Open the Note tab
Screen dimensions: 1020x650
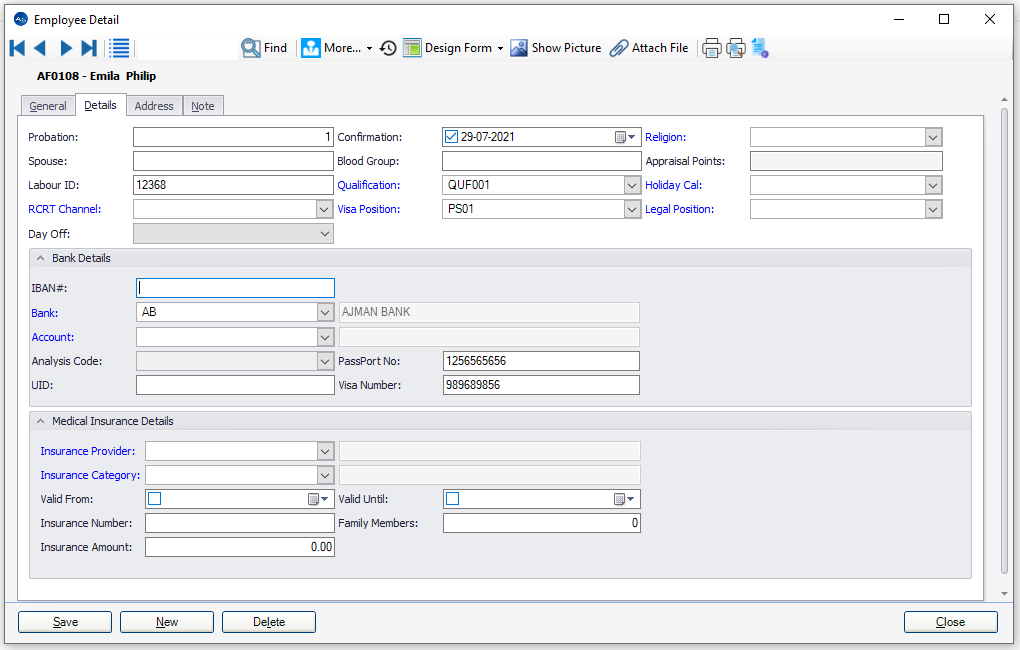(203, 105)
